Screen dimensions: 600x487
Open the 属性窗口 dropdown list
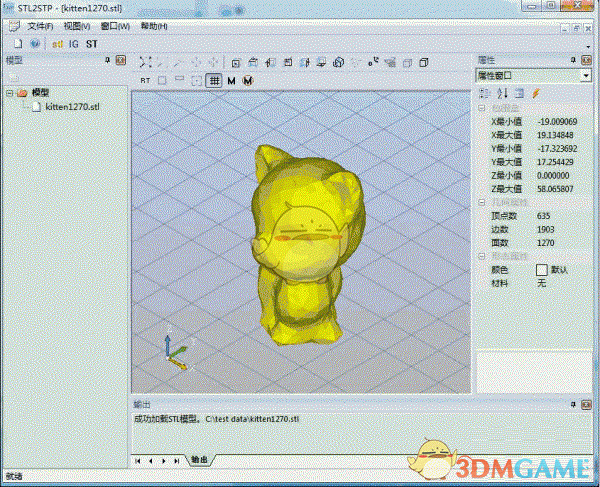[x=585, y=75]
